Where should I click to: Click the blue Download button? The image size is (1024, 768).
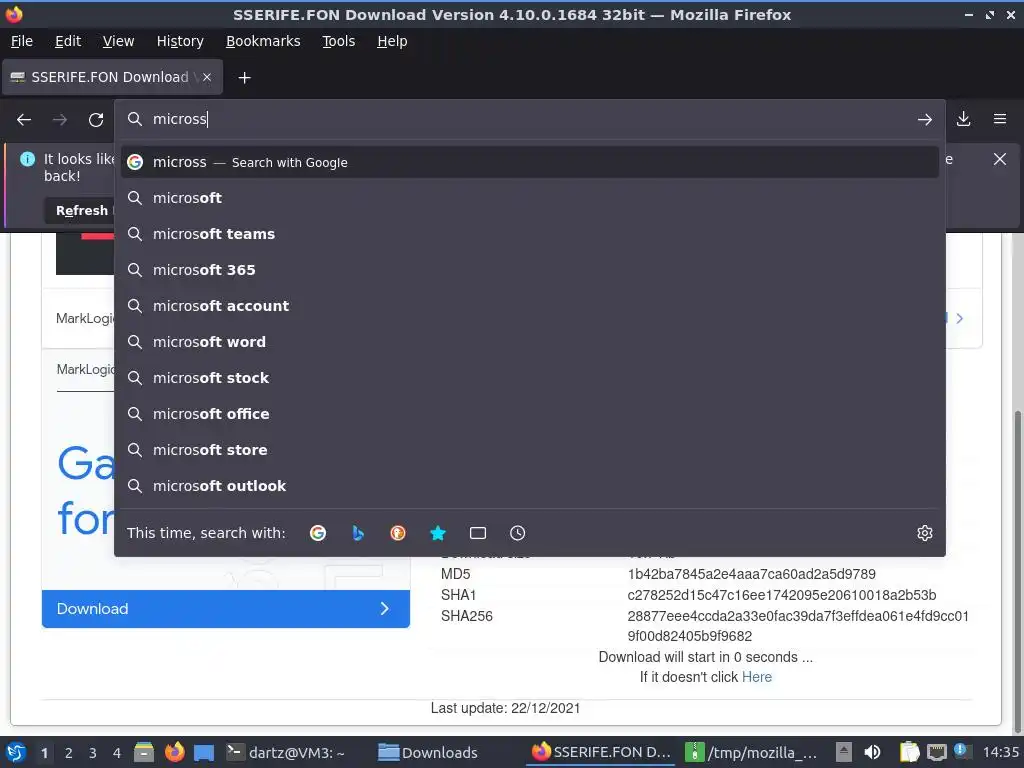(226, 609)
